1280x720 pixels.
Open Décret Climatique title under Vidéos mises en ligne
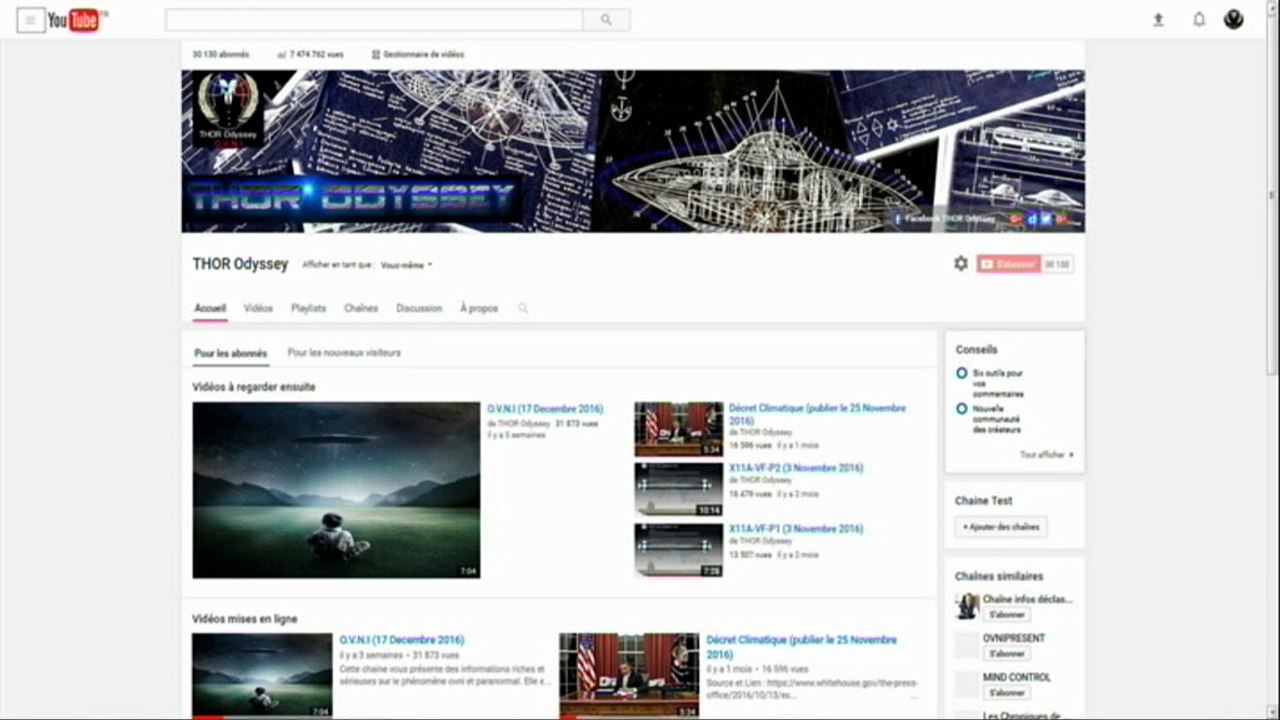coord(802,647)
